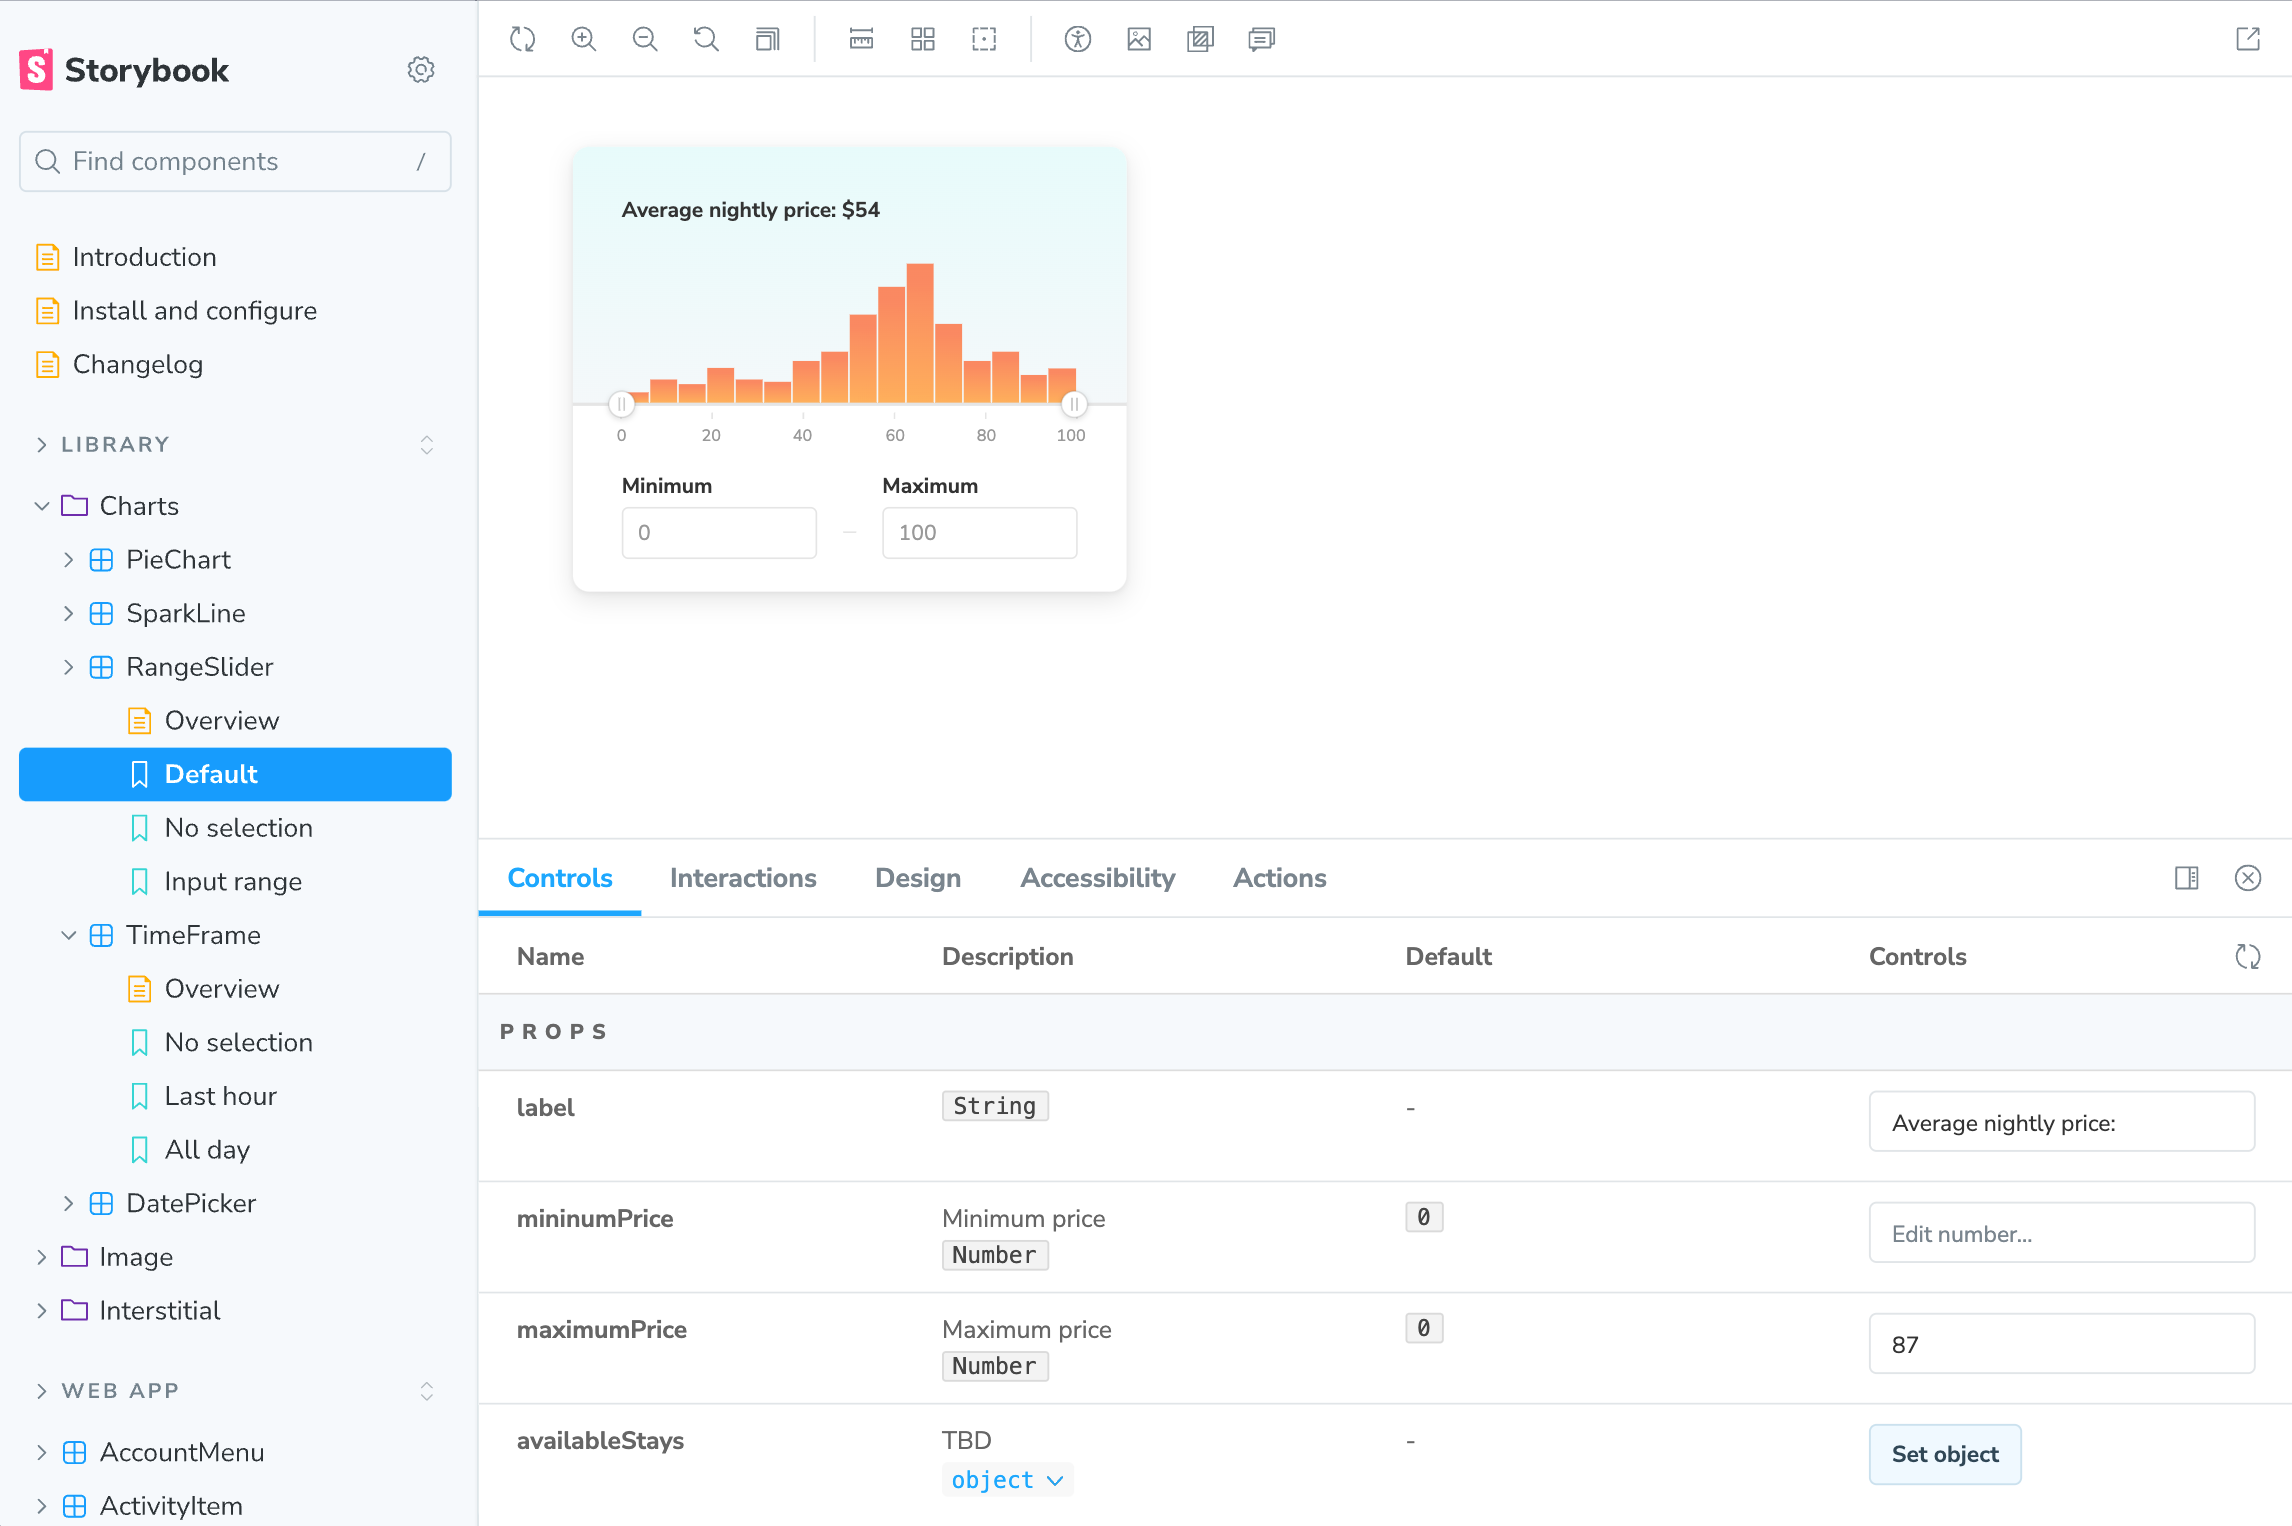Switch to the Interactions tab
2292x1526 pixels.
point(743,878)
